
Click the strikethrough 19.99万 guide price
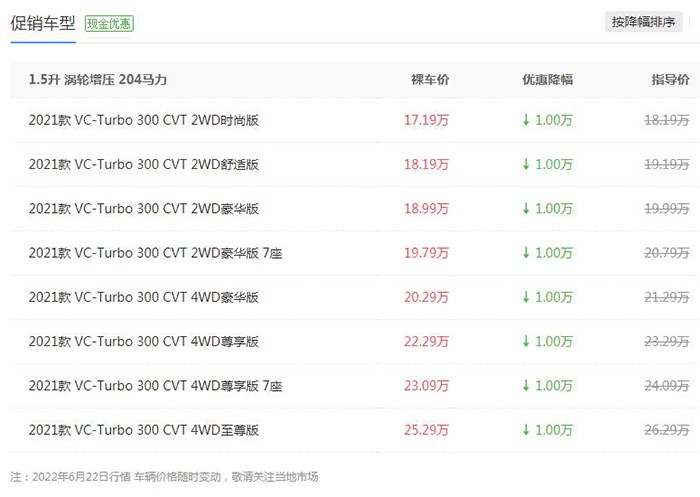coord(667,209)
